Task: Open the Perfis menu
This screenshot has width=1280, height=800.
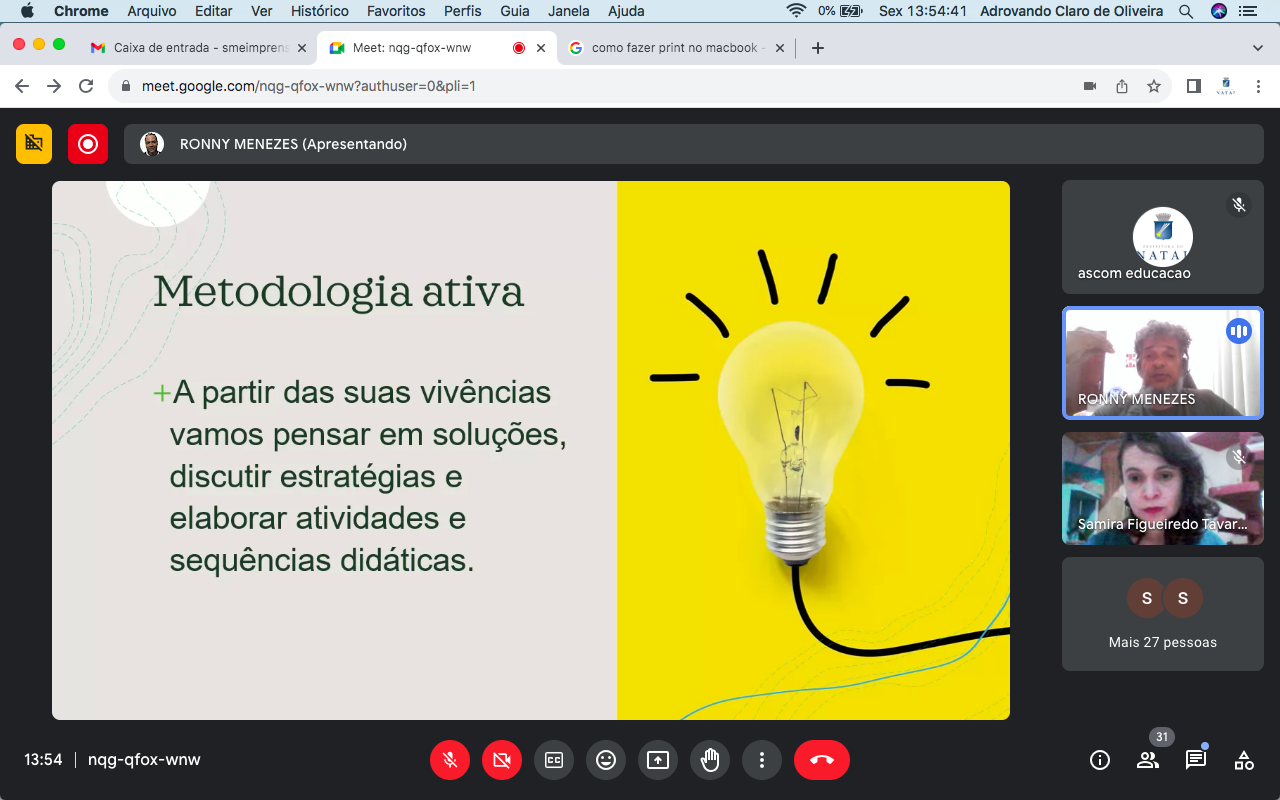Action: pos(463,11)
